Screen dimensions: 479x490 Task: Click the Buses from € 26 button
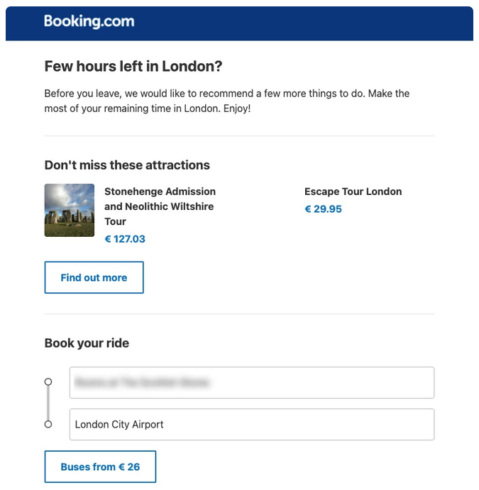[x=100, y=467]
